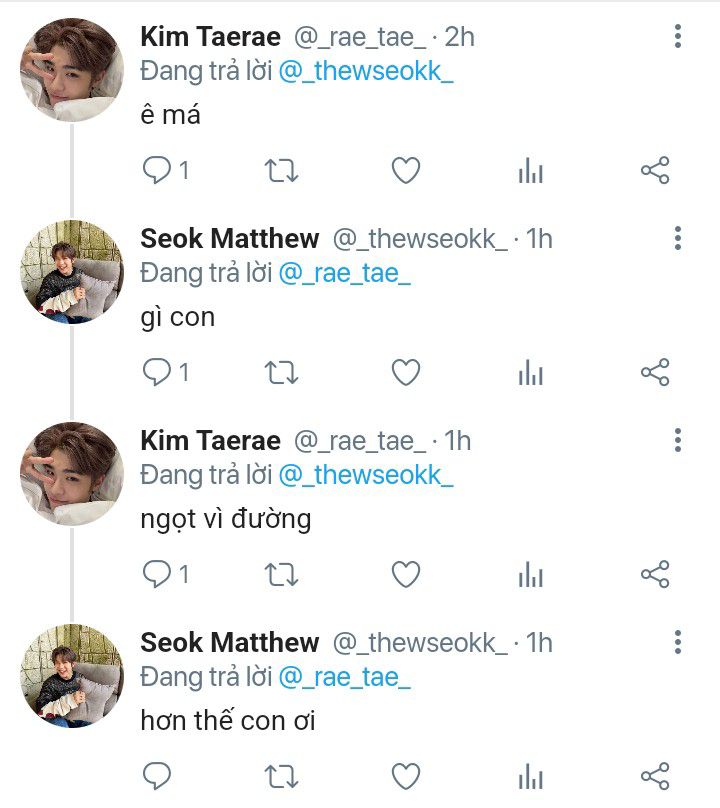The height and width of the screenshot is (808, 720).
Task: Reply to the "hơn thế con ơi" tweet
Action: (157, 777)
